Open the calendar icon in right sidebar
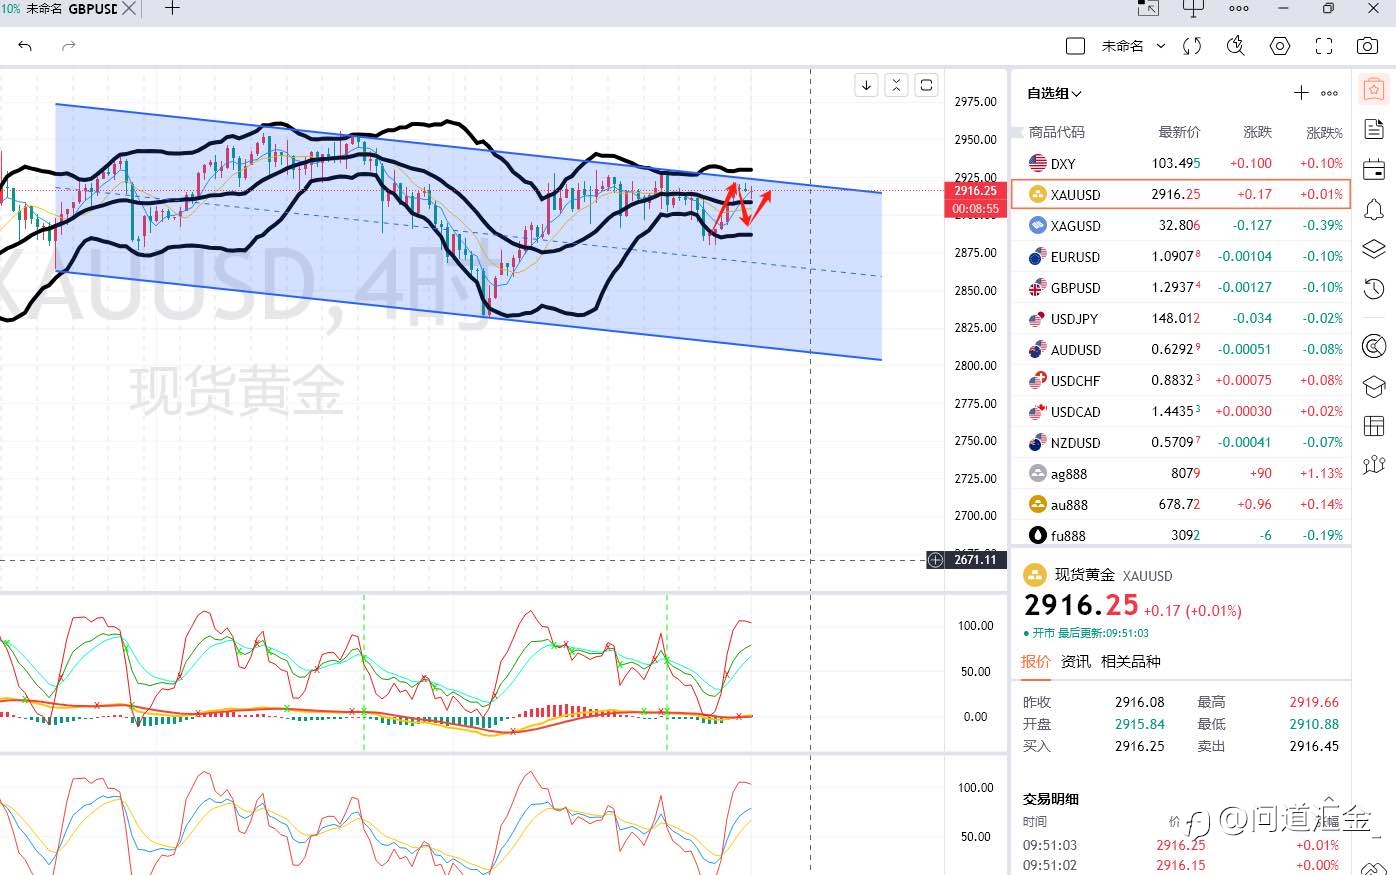Viewport: 1396px width, 875px height. [1374, 168]
